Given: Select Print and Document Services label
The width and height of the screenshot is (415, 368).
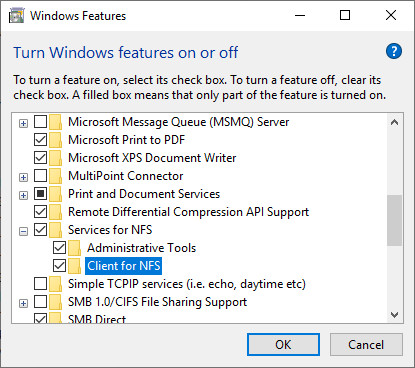Looking at the screenshot, I should tap(144, 194).
